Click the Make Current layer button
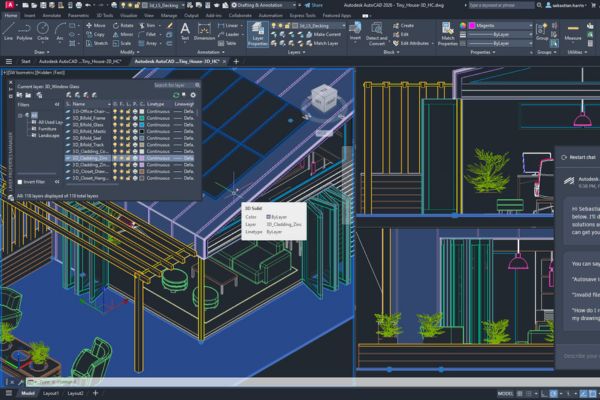Image resolution: width=600 pixels, height=400 pixels. click(324, 34)
